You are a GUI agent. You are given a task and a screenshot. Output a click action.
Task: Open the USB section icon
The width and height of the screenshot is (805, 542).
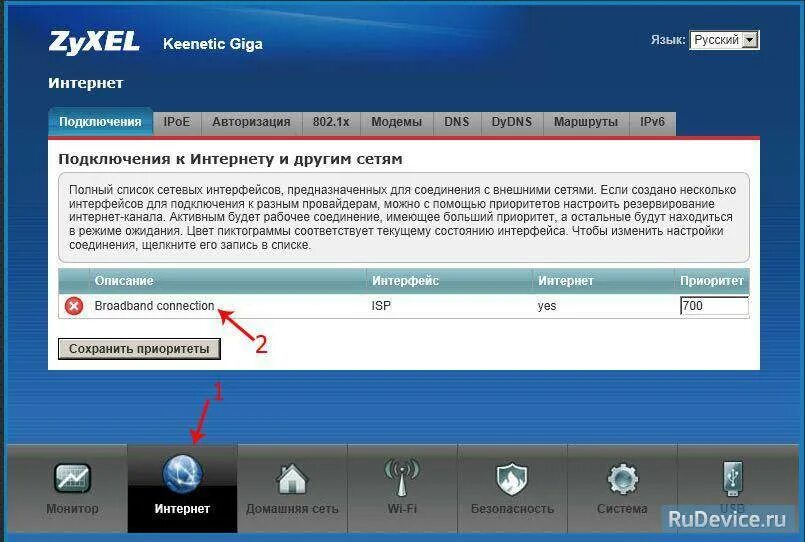click(733, 478)
